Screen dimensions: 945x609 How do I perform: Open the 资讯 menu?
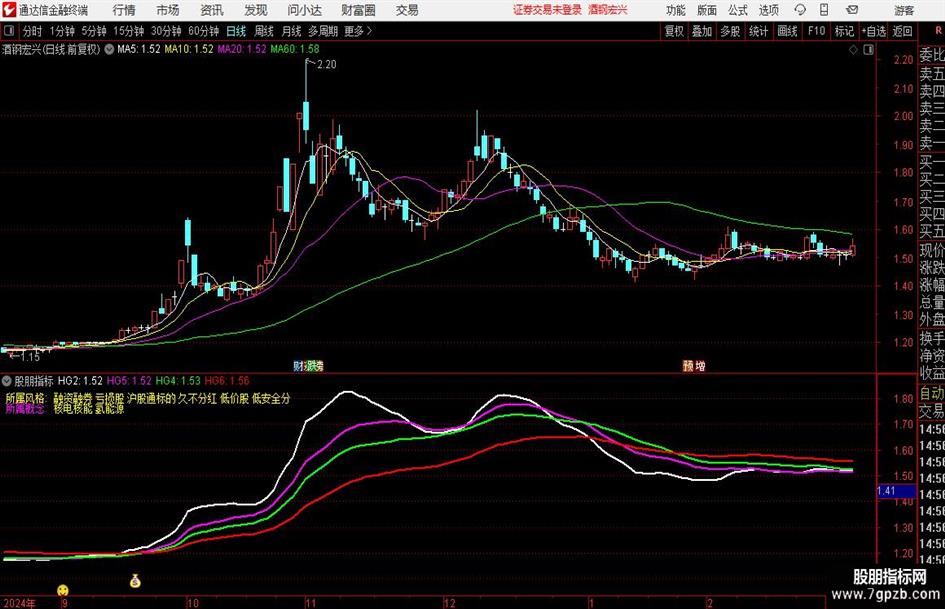pyautogui.click(x=212, y=10)
